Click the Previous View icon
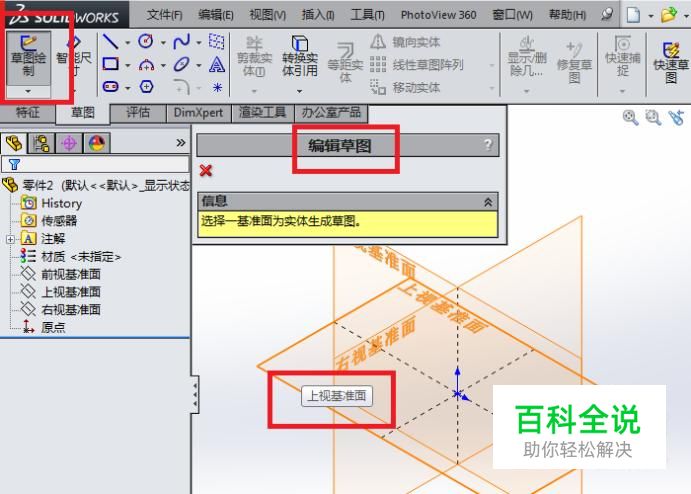The height and width of the screenshot is (494, 691). pyautogui.click(x=676, y=118)
